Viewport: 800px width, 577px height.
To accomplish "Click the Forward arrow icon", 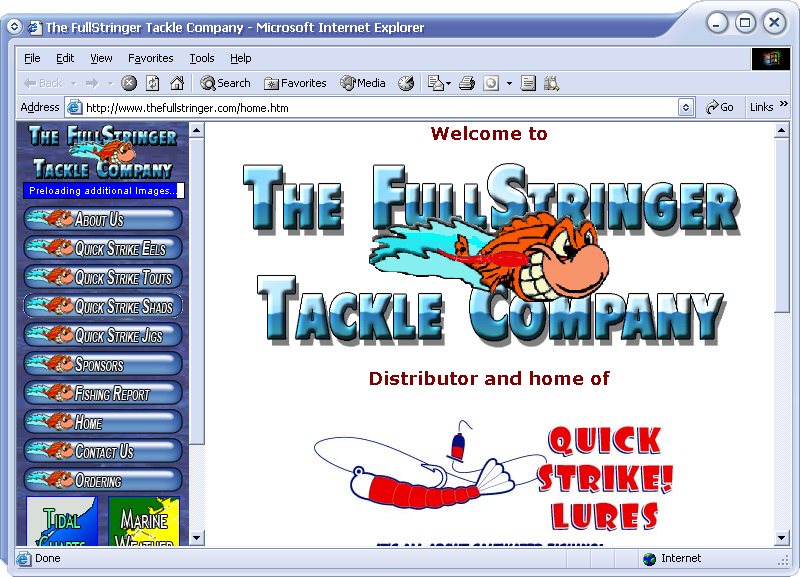I will point(92,83).
